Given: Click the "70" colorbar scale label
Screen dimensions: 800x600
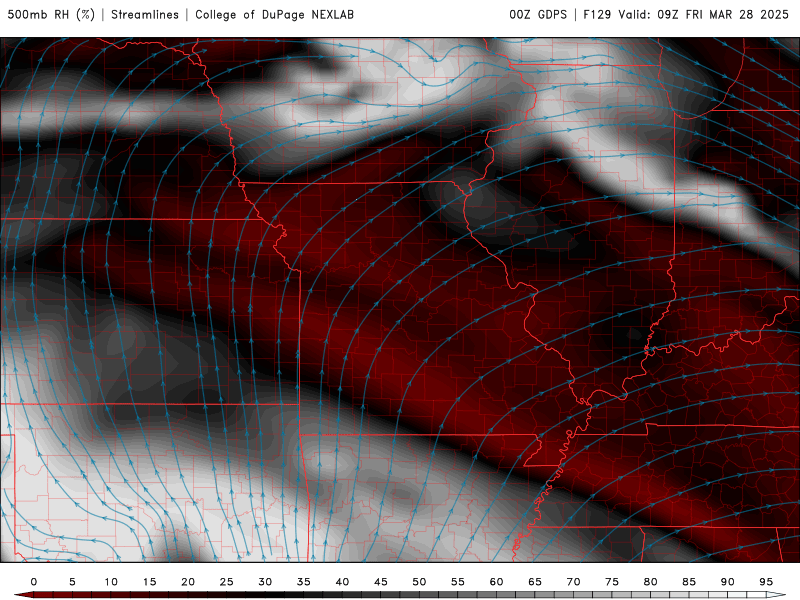Looking at the screenshot, I should point(573,582).
